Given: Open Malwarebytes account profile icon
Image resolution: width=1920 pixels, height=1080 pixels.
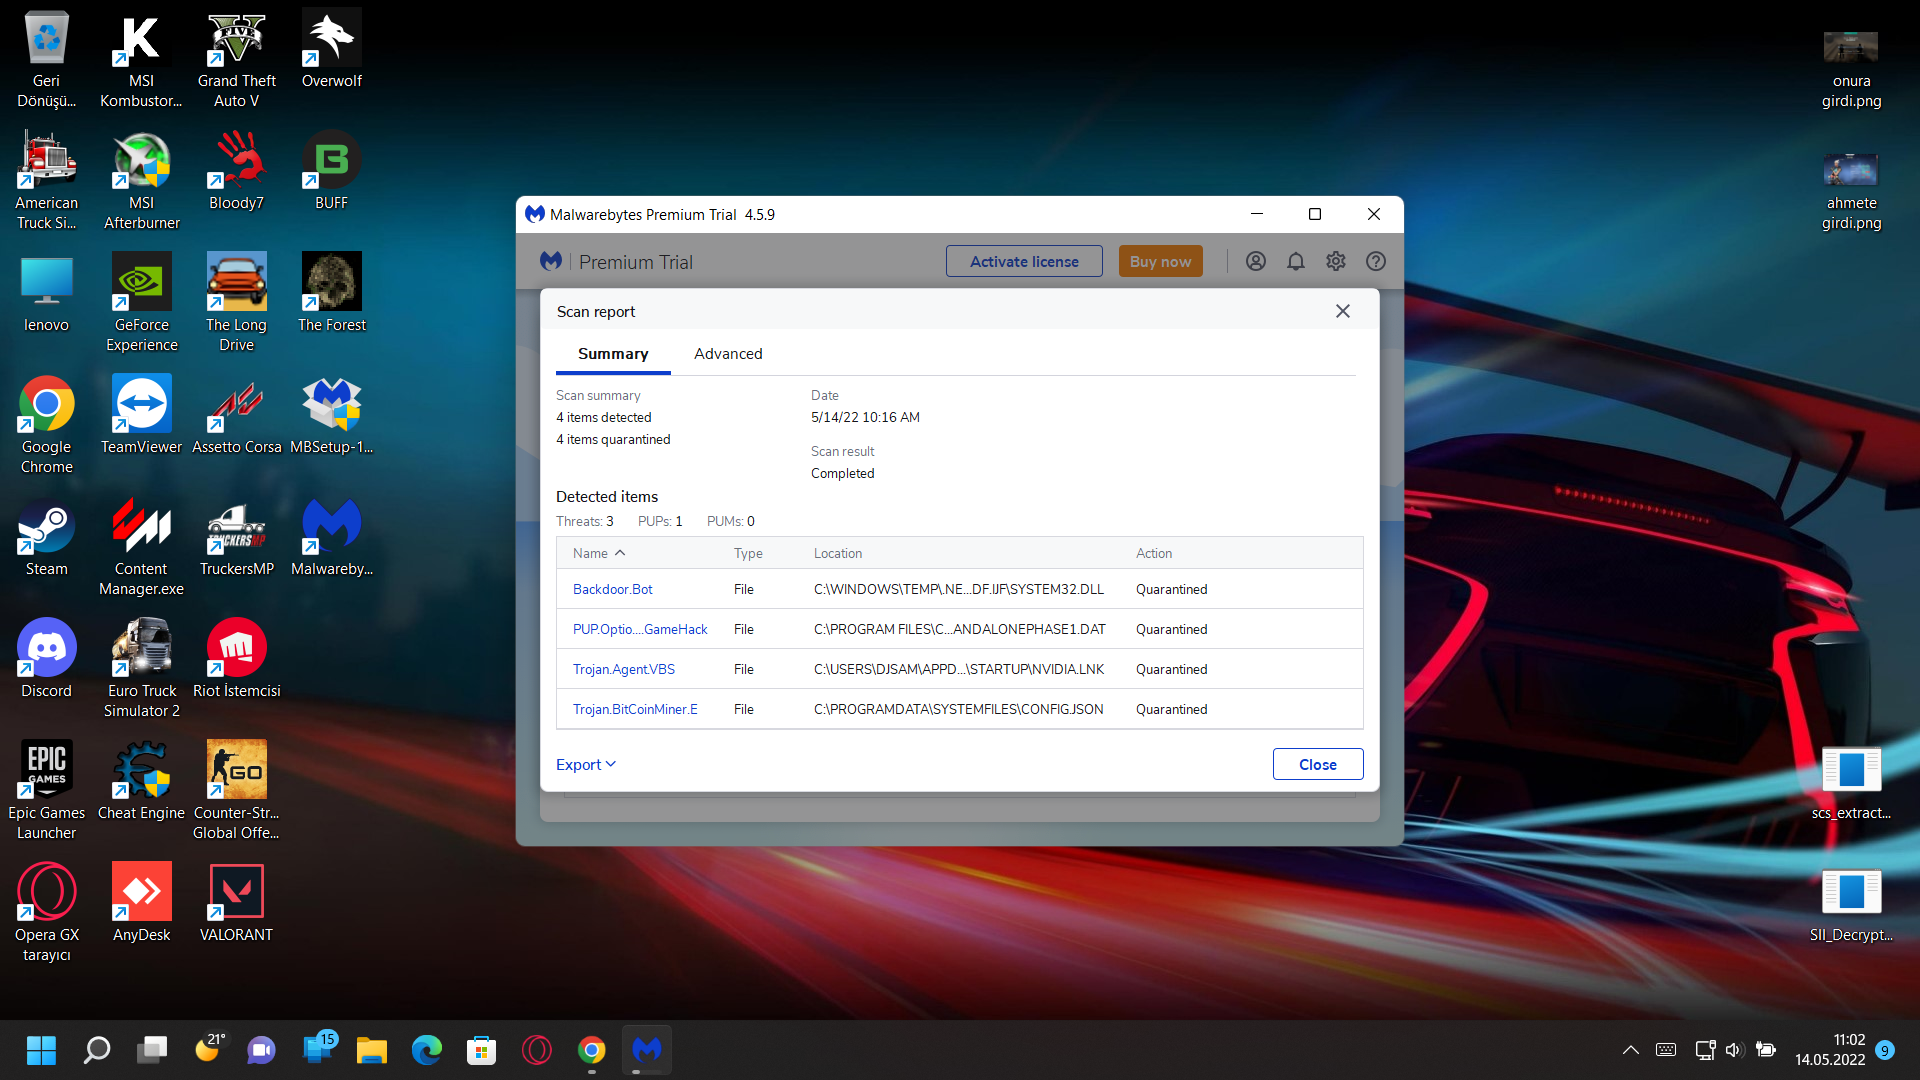Looking at the screenshot, I should [1256, 261].
